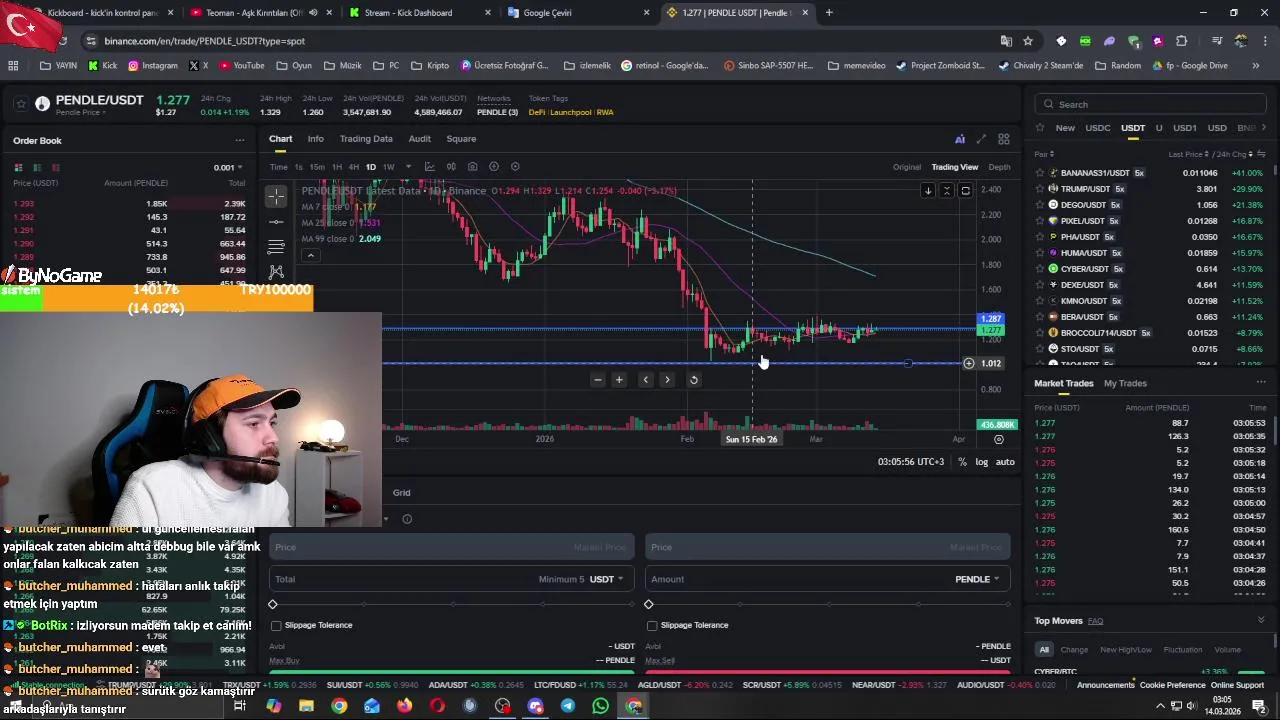Zoom out the chart with minus
The width and height of the screenshot is (1280, 720).
click(598, 380)
